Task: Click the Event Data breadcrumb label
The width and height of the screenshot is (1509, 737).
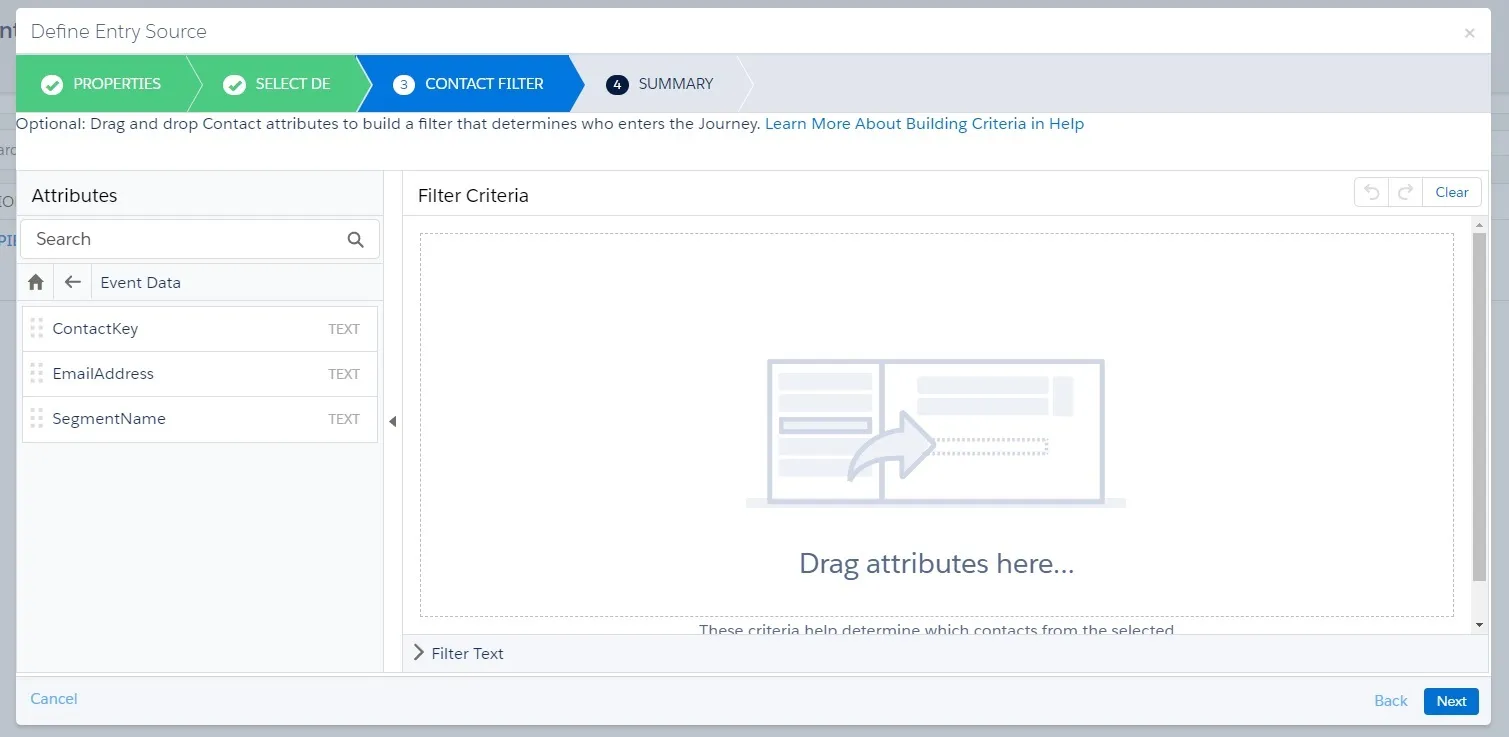Action: (140, 282)
